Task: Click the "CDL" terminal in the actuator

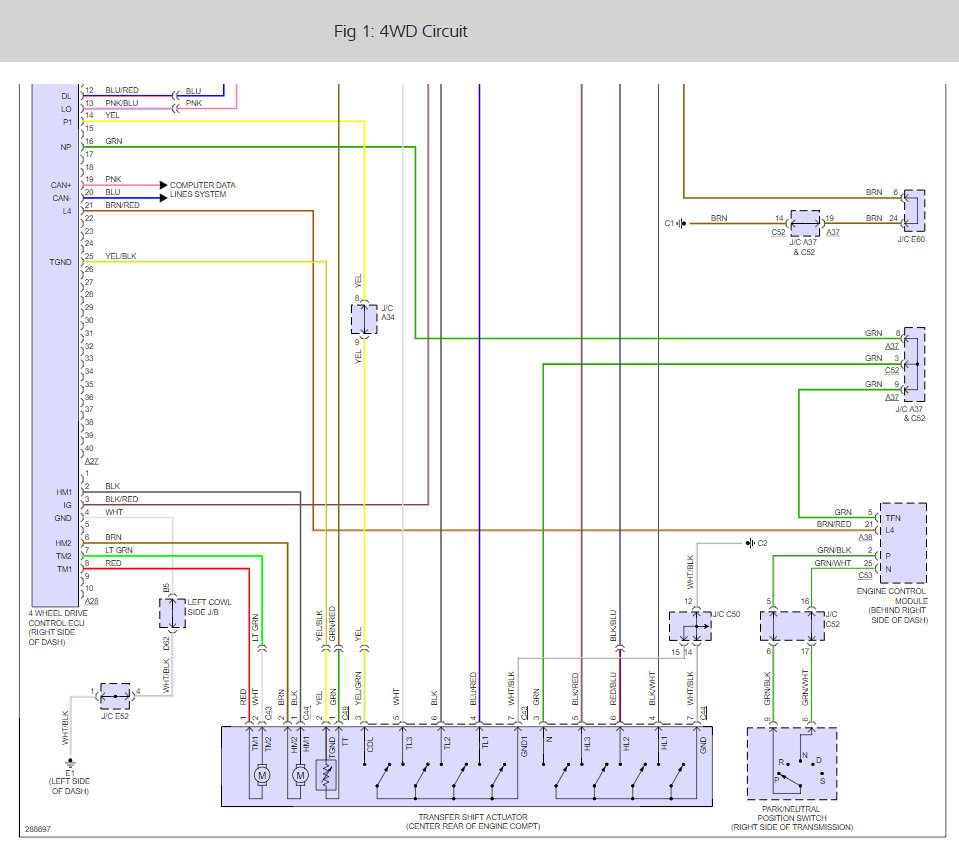Action: [370, 745]
